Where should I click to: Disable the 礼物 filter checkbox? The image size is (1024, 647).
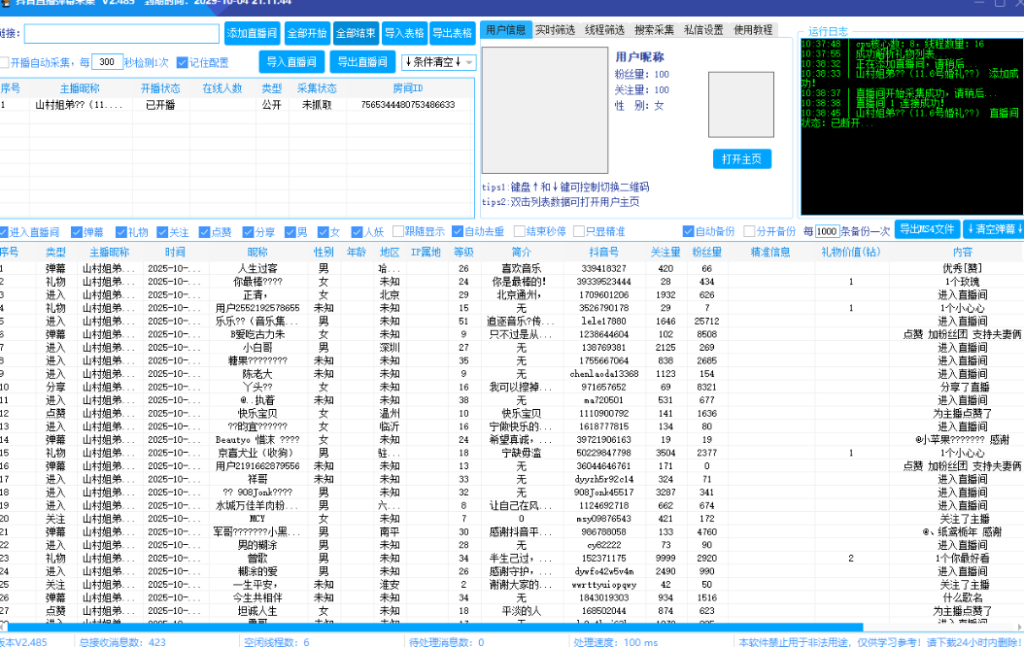pos(119,231)
